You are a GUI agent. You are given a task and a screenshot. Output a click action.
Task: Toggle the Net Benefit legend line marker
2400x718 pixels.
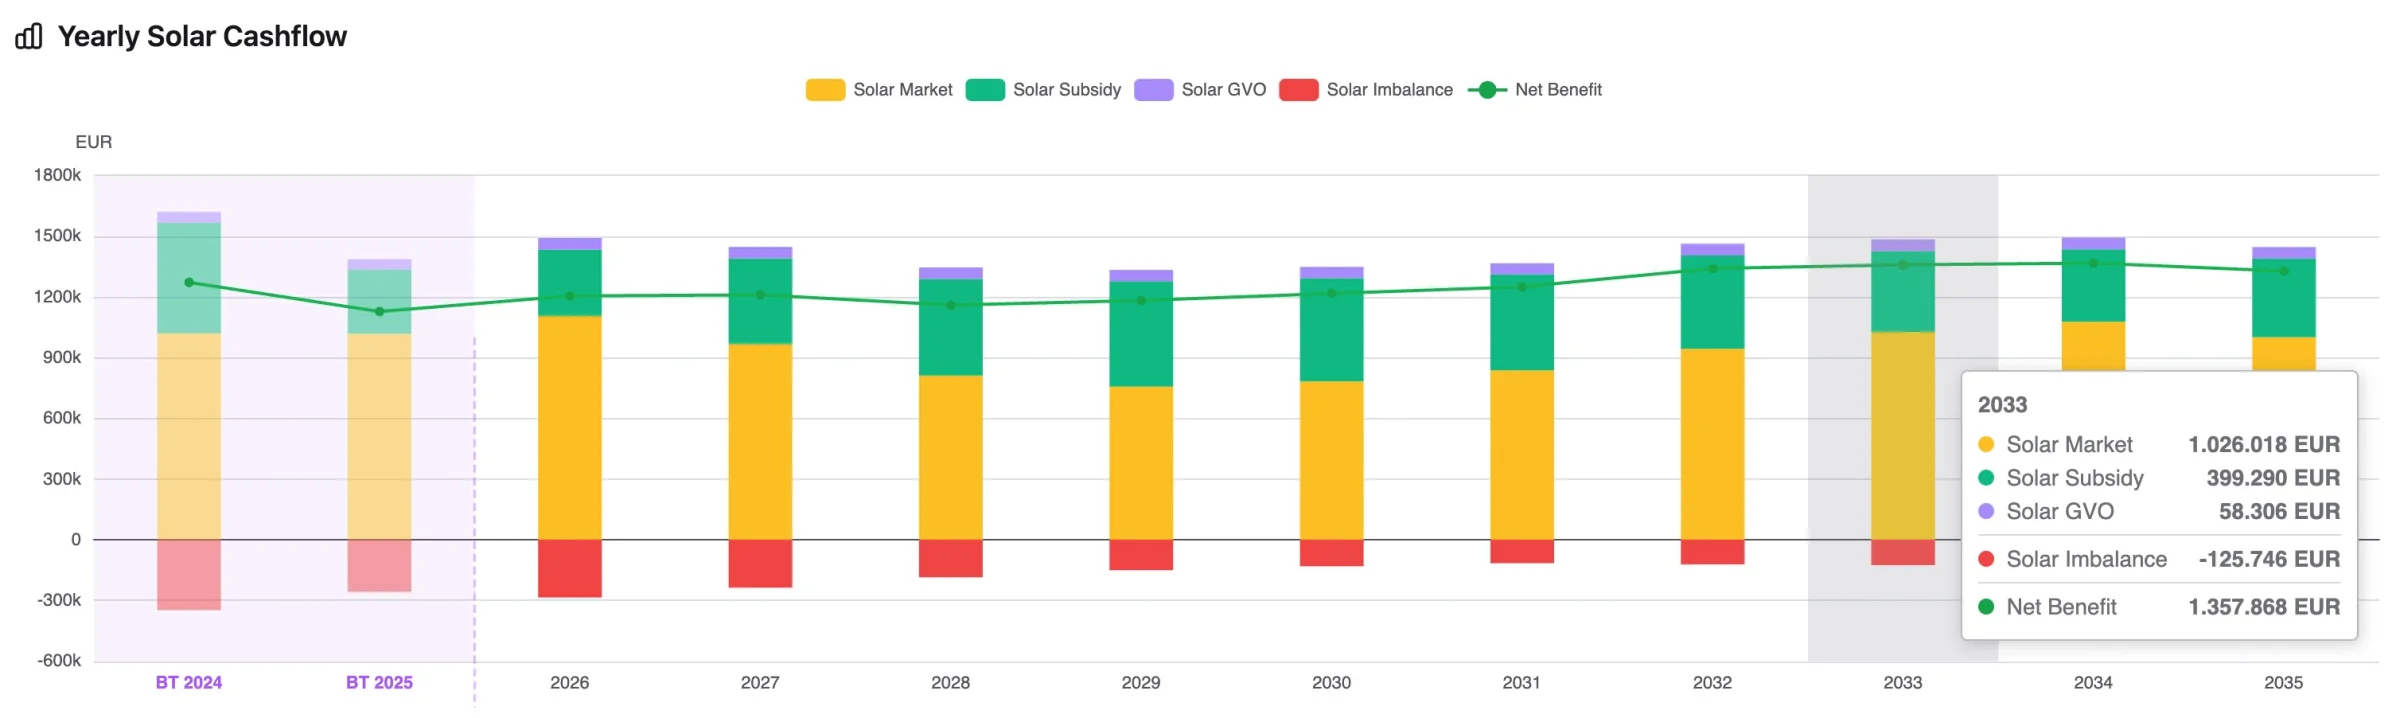(1487, 90)
